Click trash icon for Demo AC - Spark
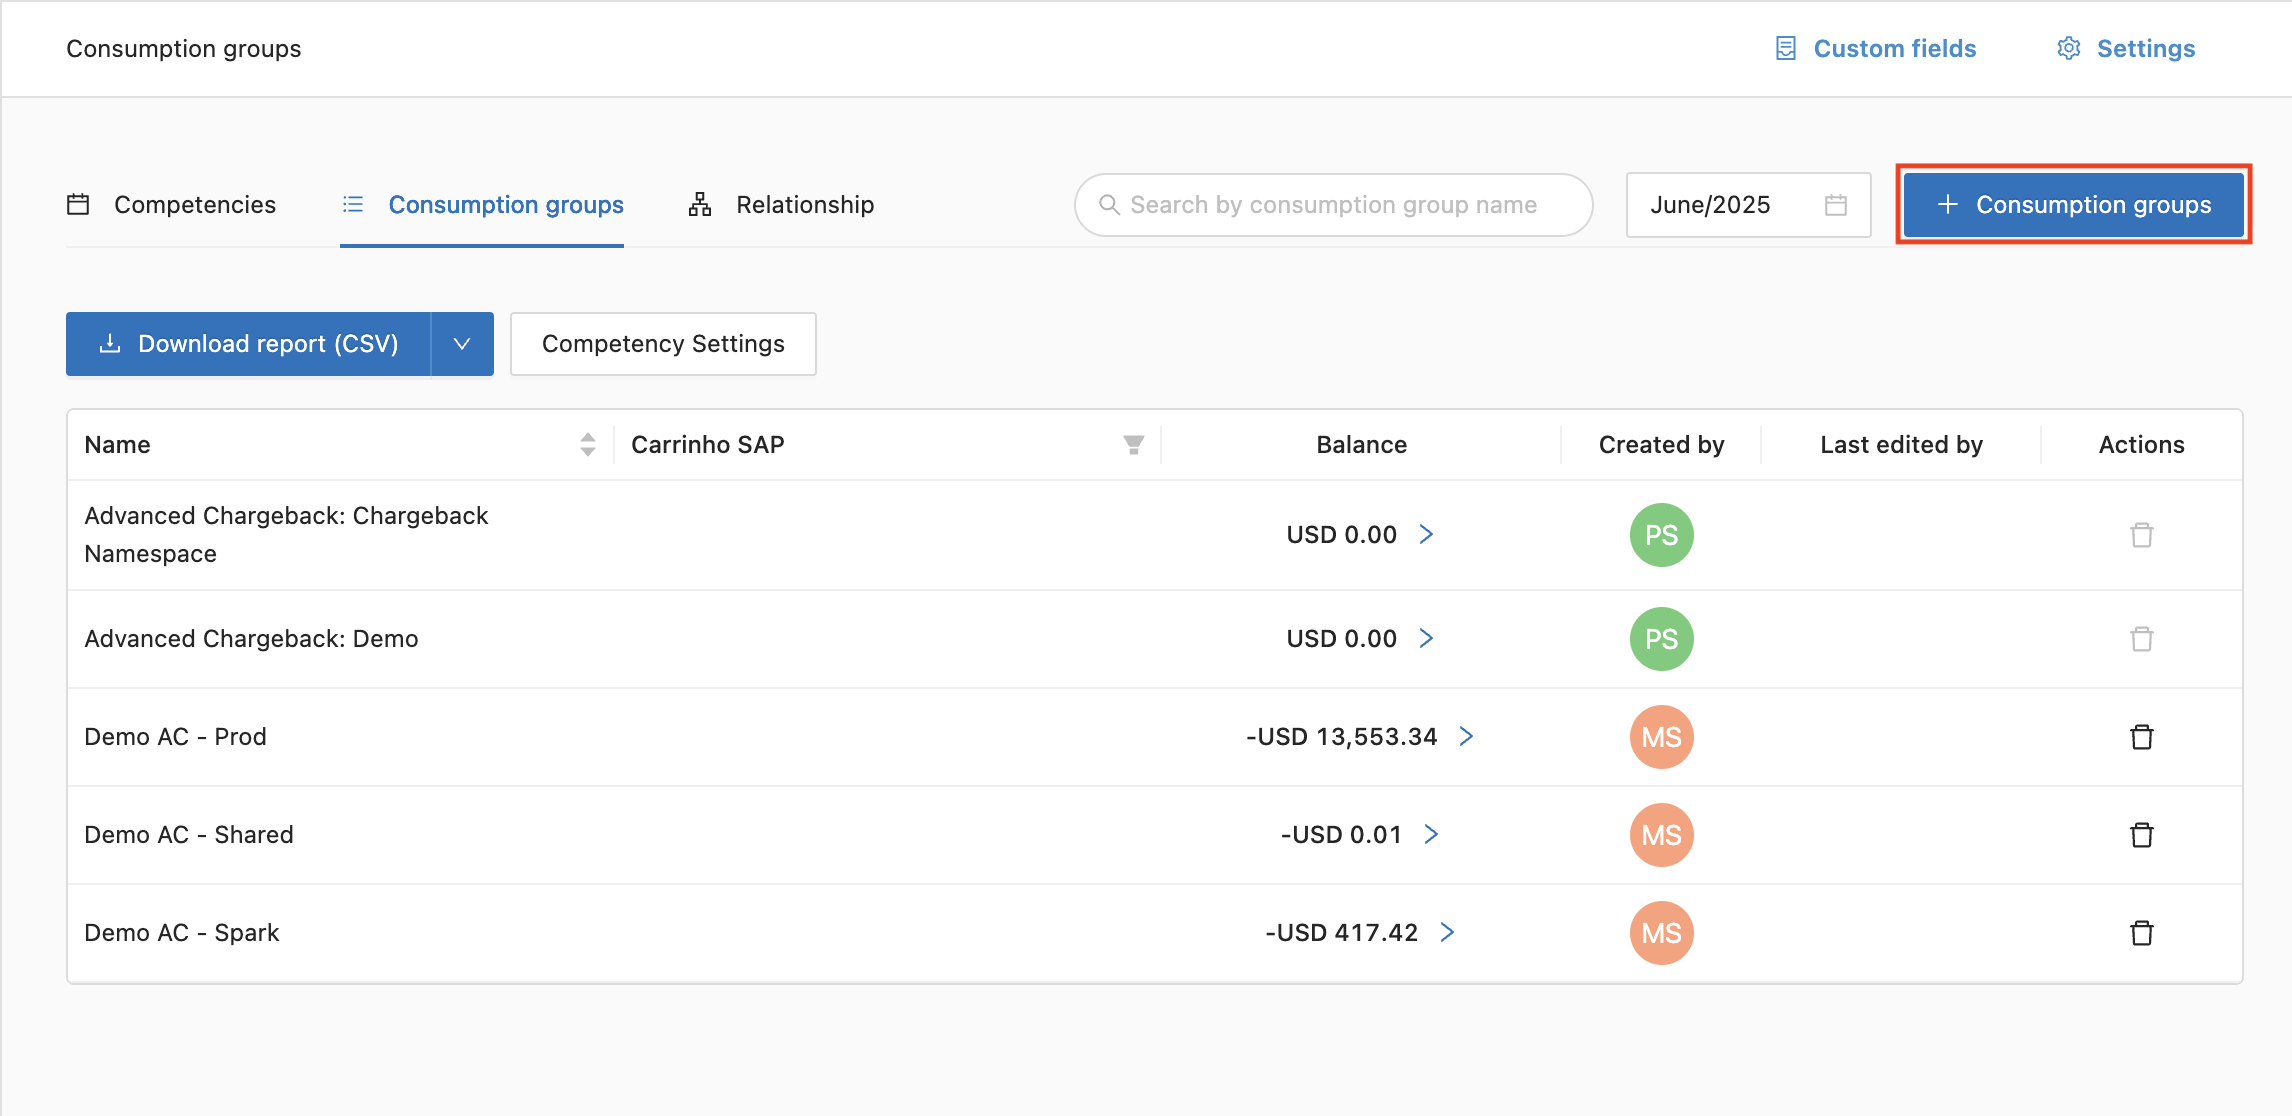This screenshot has width=2292, height=1116. [x=2141, y=933]
